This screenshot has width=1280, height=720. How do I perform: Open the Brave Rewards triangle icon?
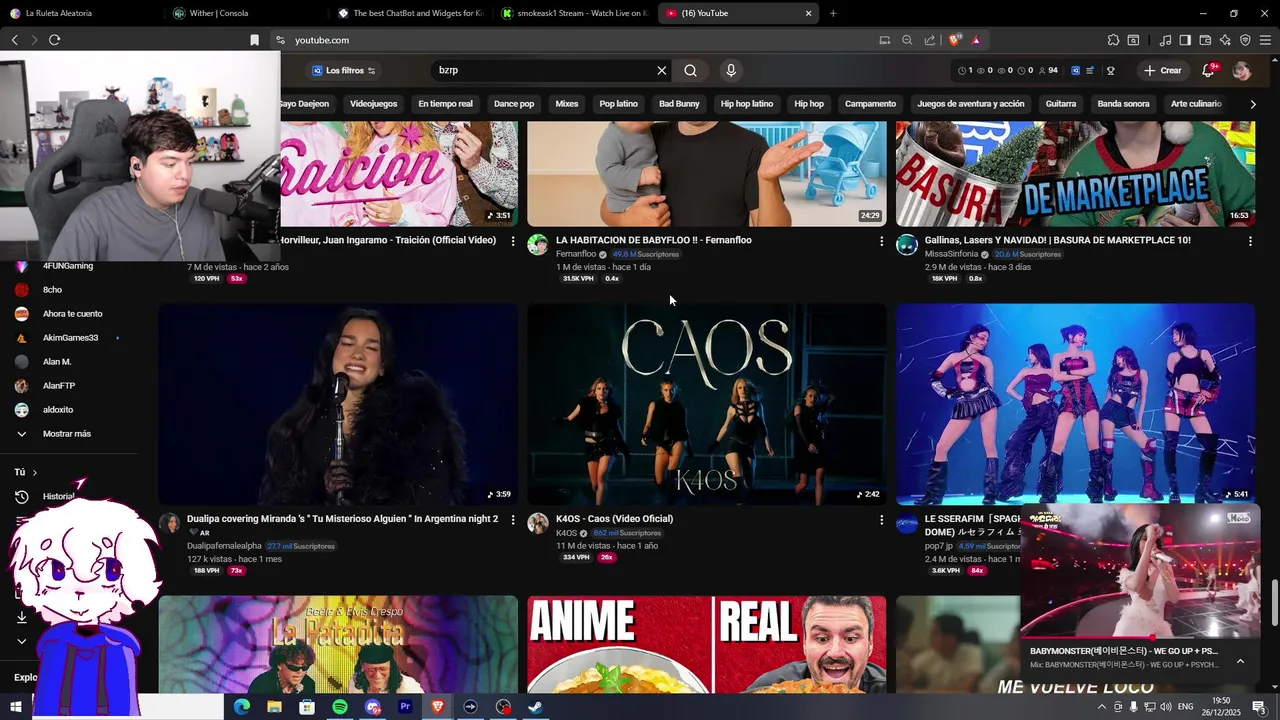pyautogui.click(x=975, y=40)
